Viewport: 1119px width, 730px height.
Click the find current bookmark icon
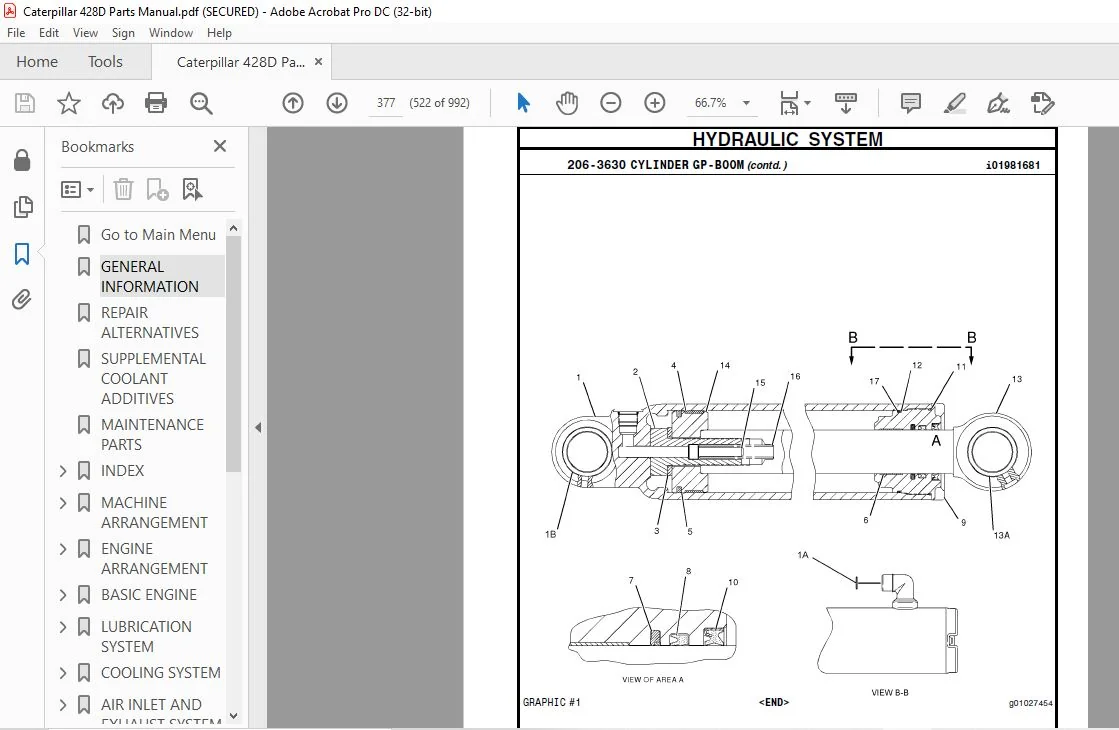click(x=192, y=189)
